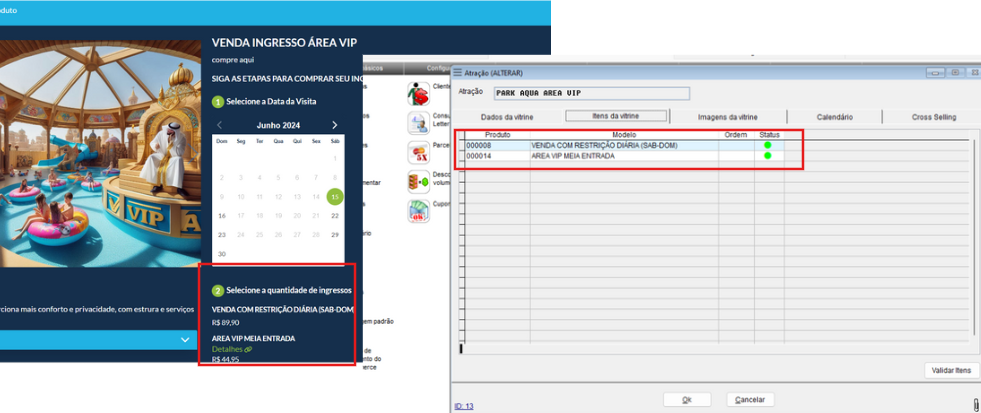Go to next month in calendar

335,125
